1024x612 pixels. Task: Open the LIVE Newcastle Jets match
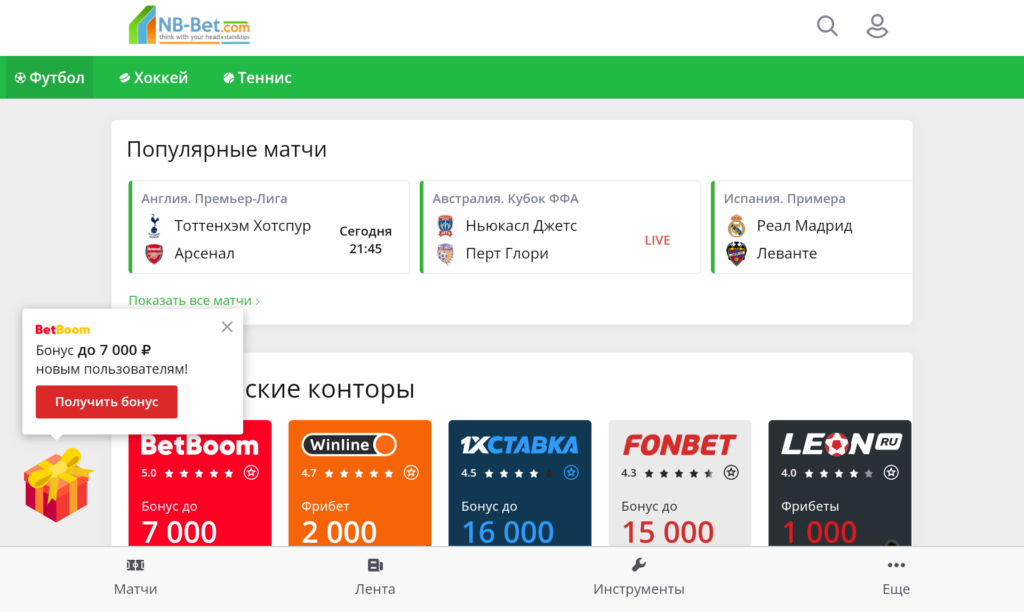point(560,227)
